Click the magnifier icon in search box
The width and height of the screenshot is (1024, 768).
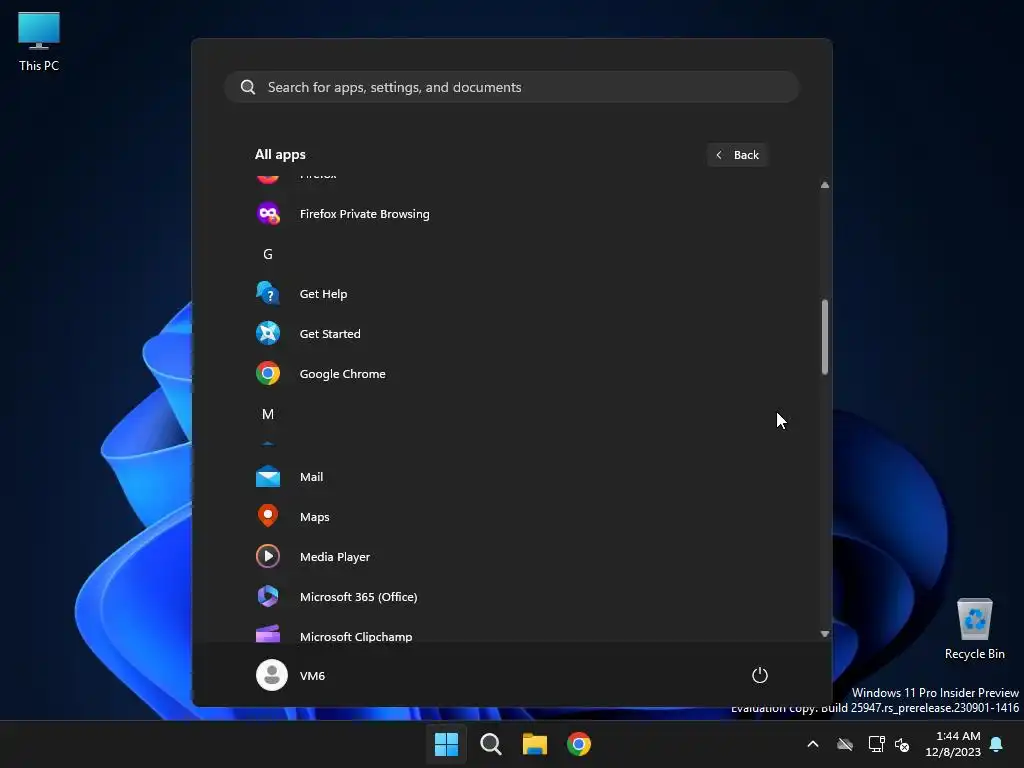pos(248,87)
